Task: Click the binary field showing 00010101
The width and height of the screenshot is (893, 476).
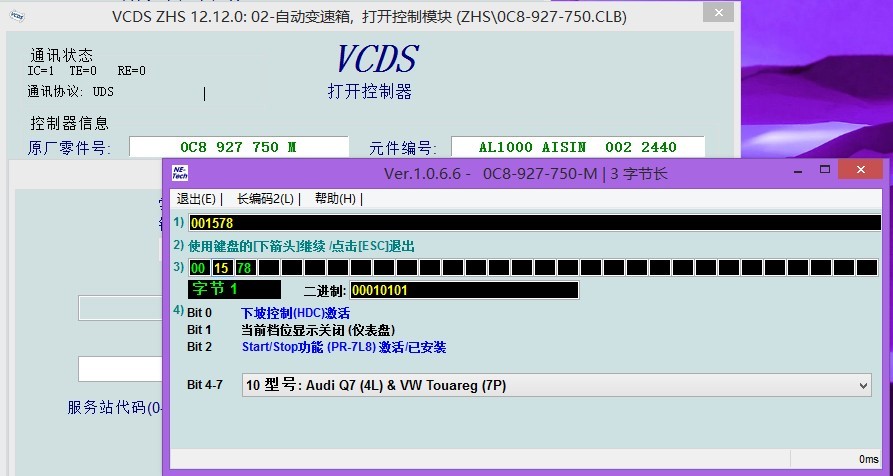Action: click(x=464, y=290)
